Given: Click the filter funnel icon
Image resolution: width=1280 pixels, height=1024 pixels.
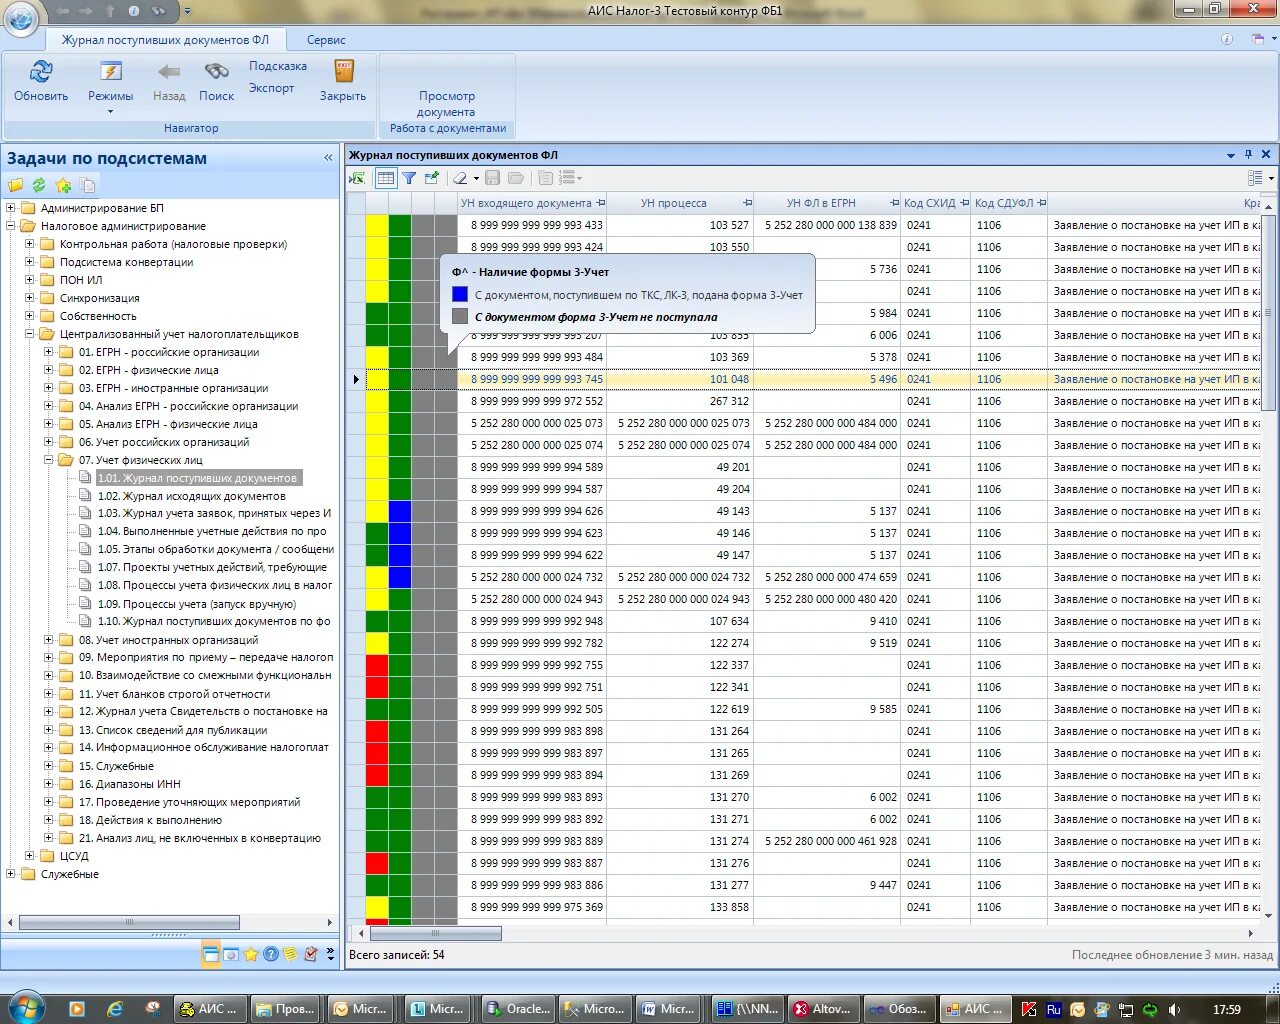Looking at the screenshot, I should point(409,178).
